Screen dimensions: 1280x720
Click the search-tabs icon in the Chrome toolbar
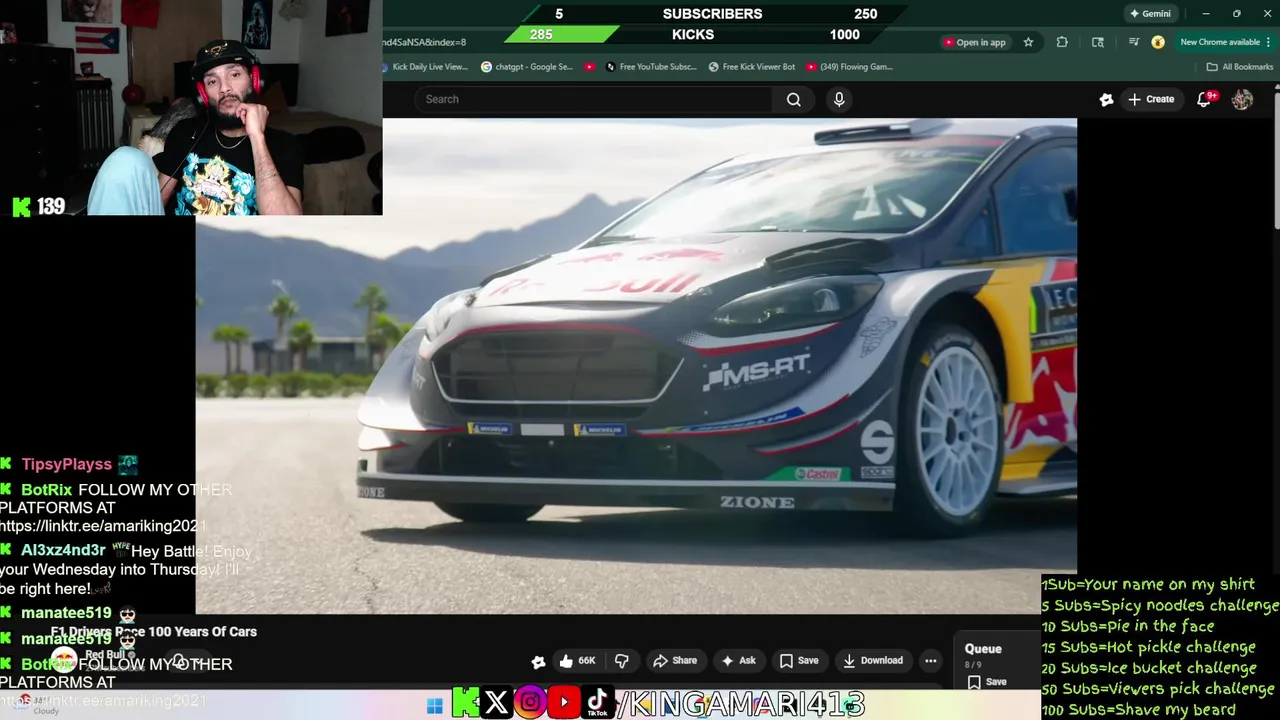click(x=1098, y=42)
